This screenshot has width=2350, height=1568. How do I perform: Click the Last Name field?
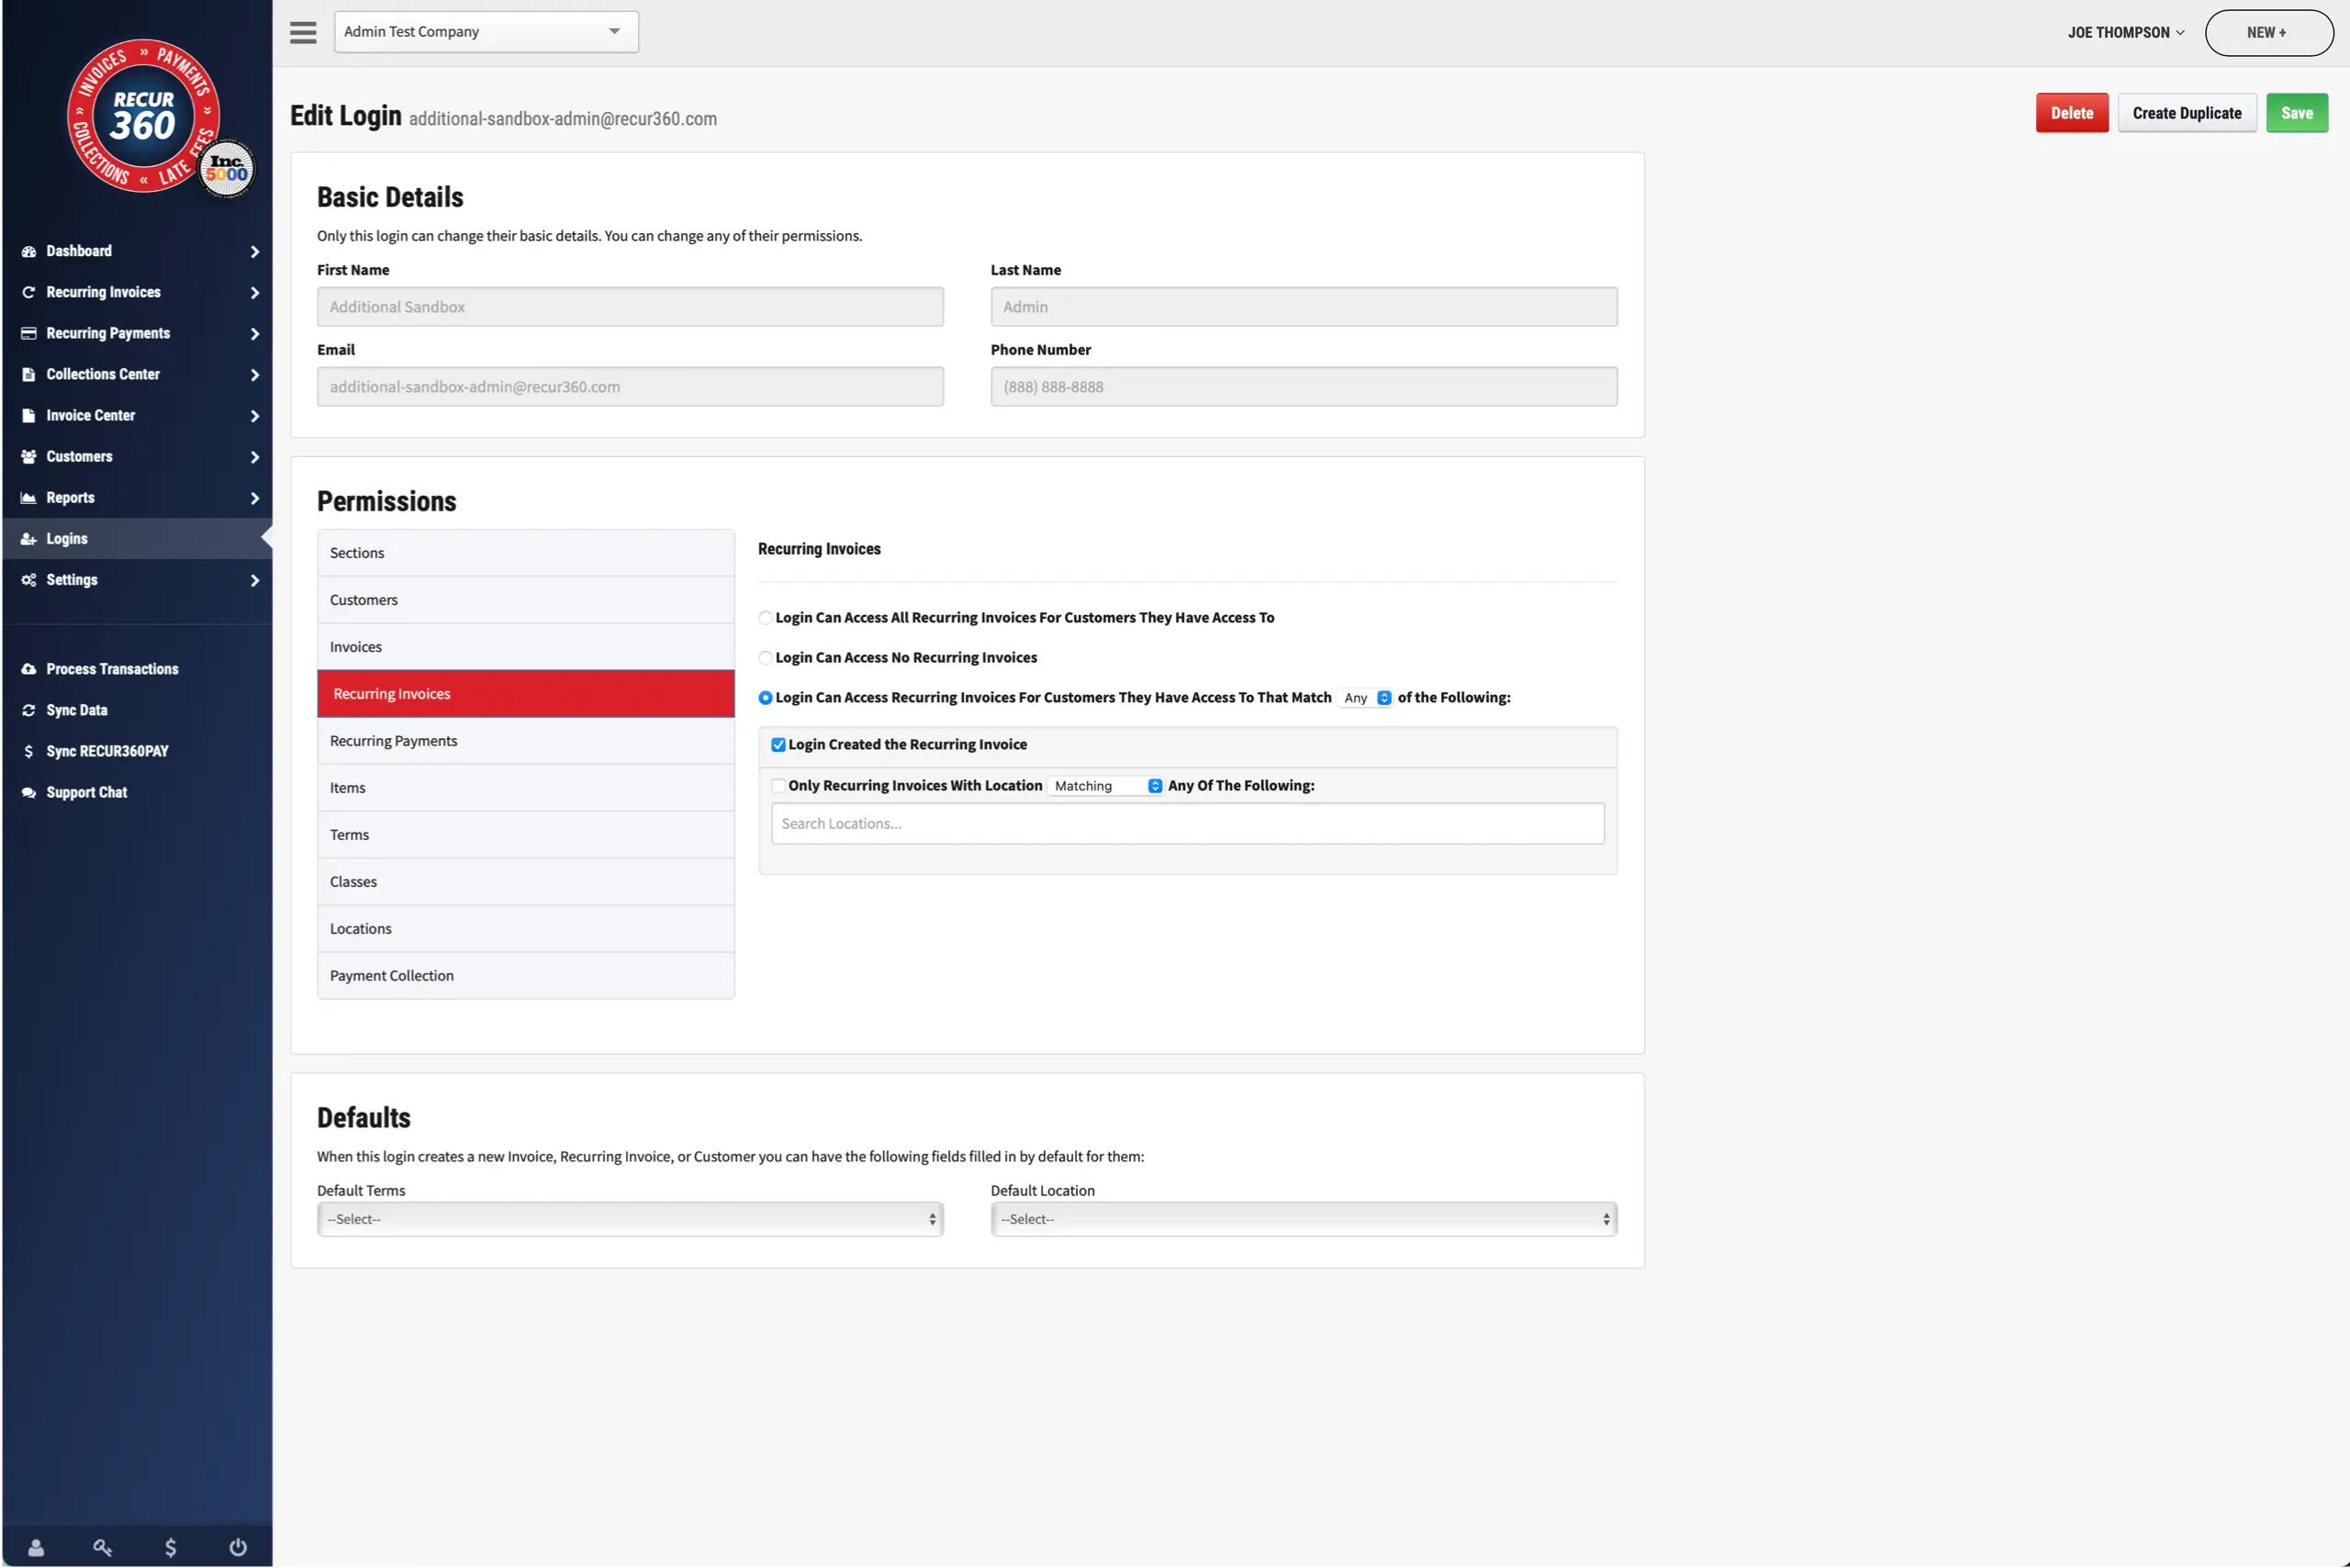pos(1303,307)
